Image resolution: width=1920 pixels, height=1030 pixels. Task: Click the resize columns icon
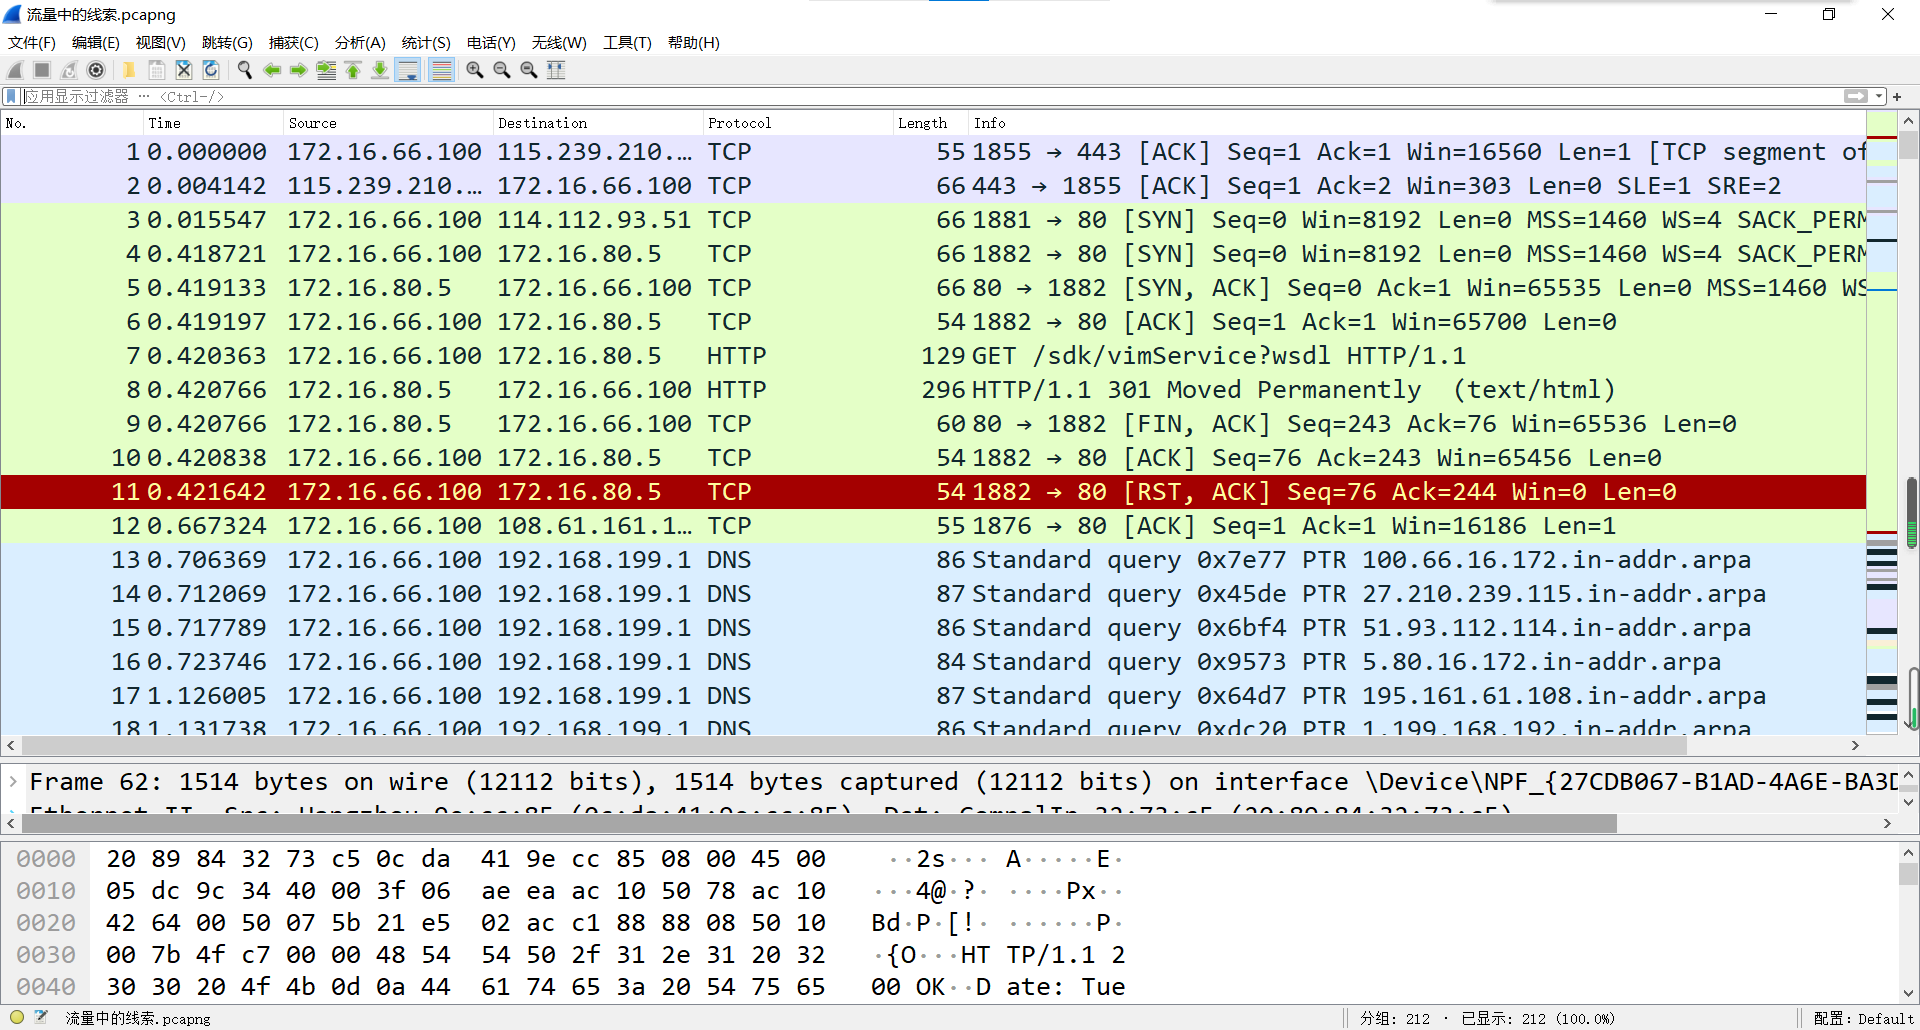556,70
